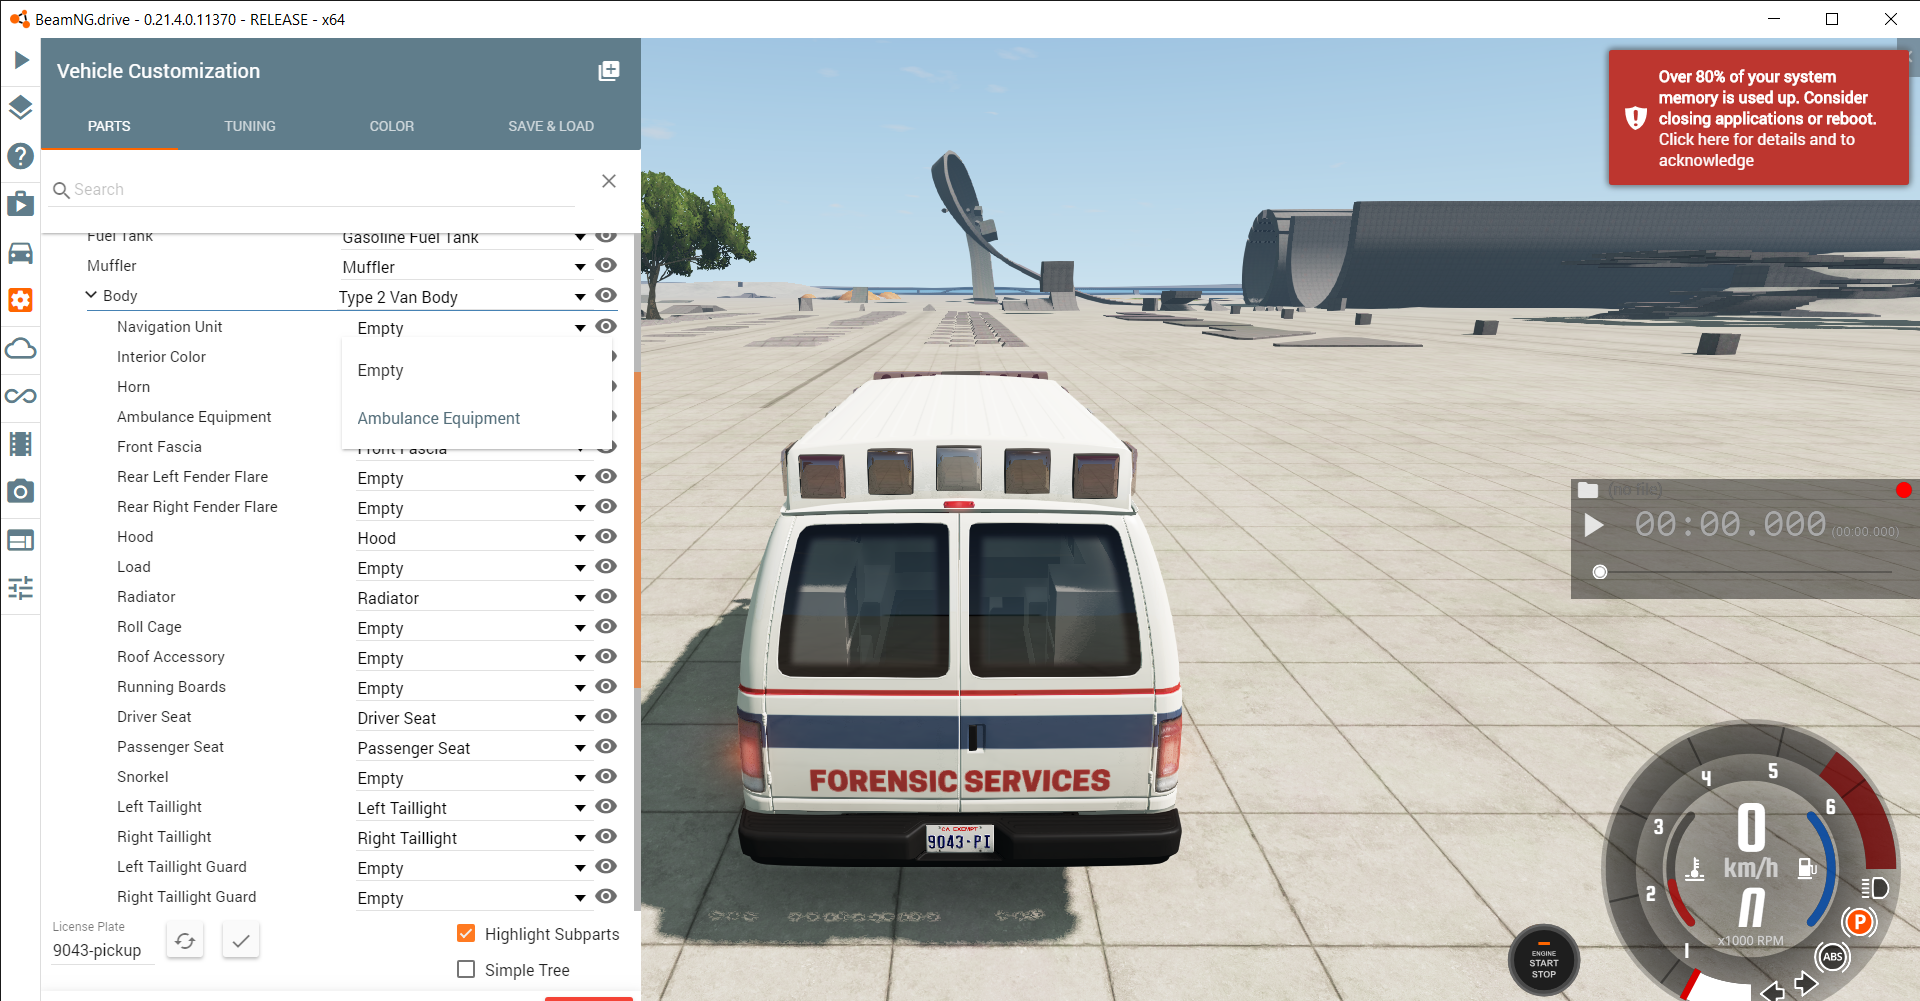
Task: Click the left turn signal arrow
Action: [x=1773, y=991]
